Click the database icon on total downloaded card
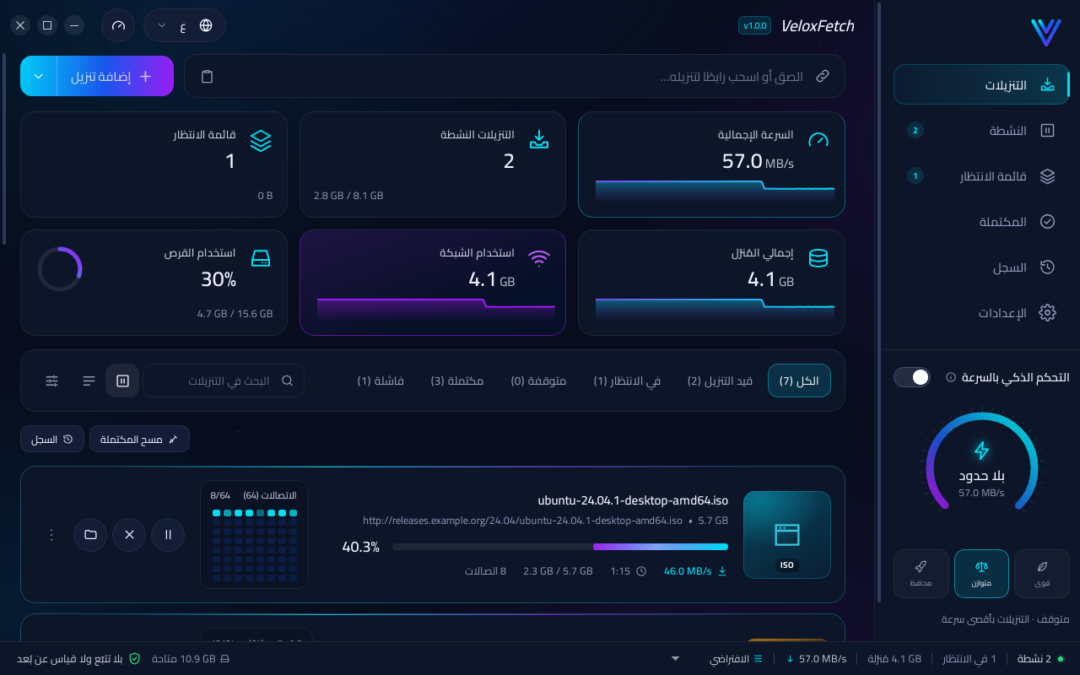Viewport: 1080px width, 675px height. click(x=818, y=258)
